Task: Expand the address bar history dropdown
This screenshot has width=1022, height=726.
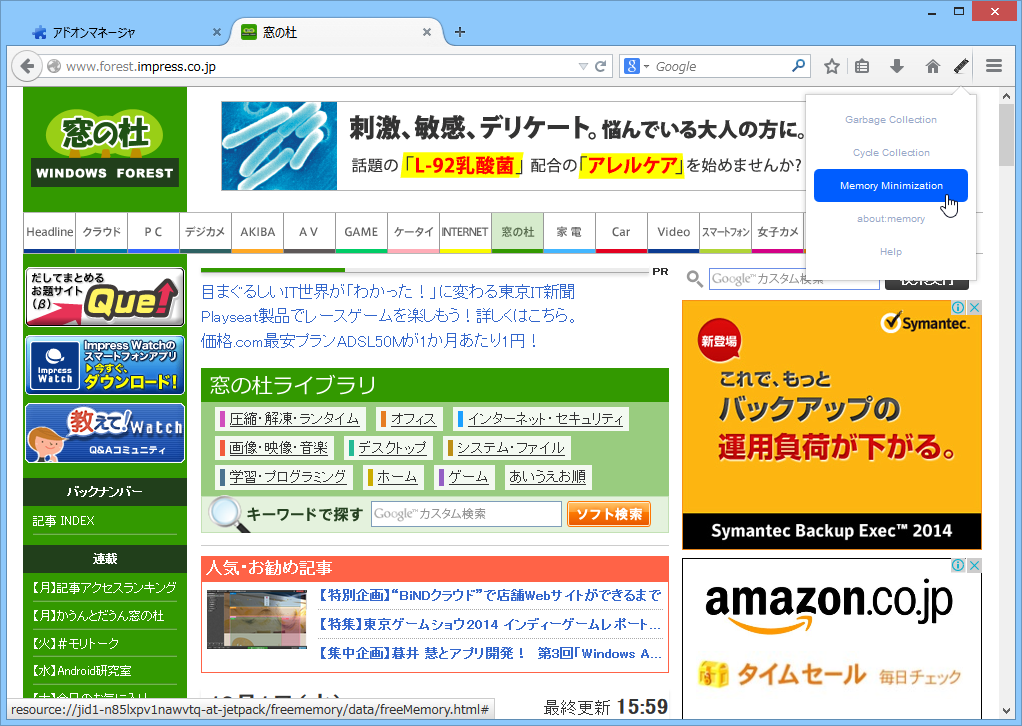Action: [x=583, y=66]
